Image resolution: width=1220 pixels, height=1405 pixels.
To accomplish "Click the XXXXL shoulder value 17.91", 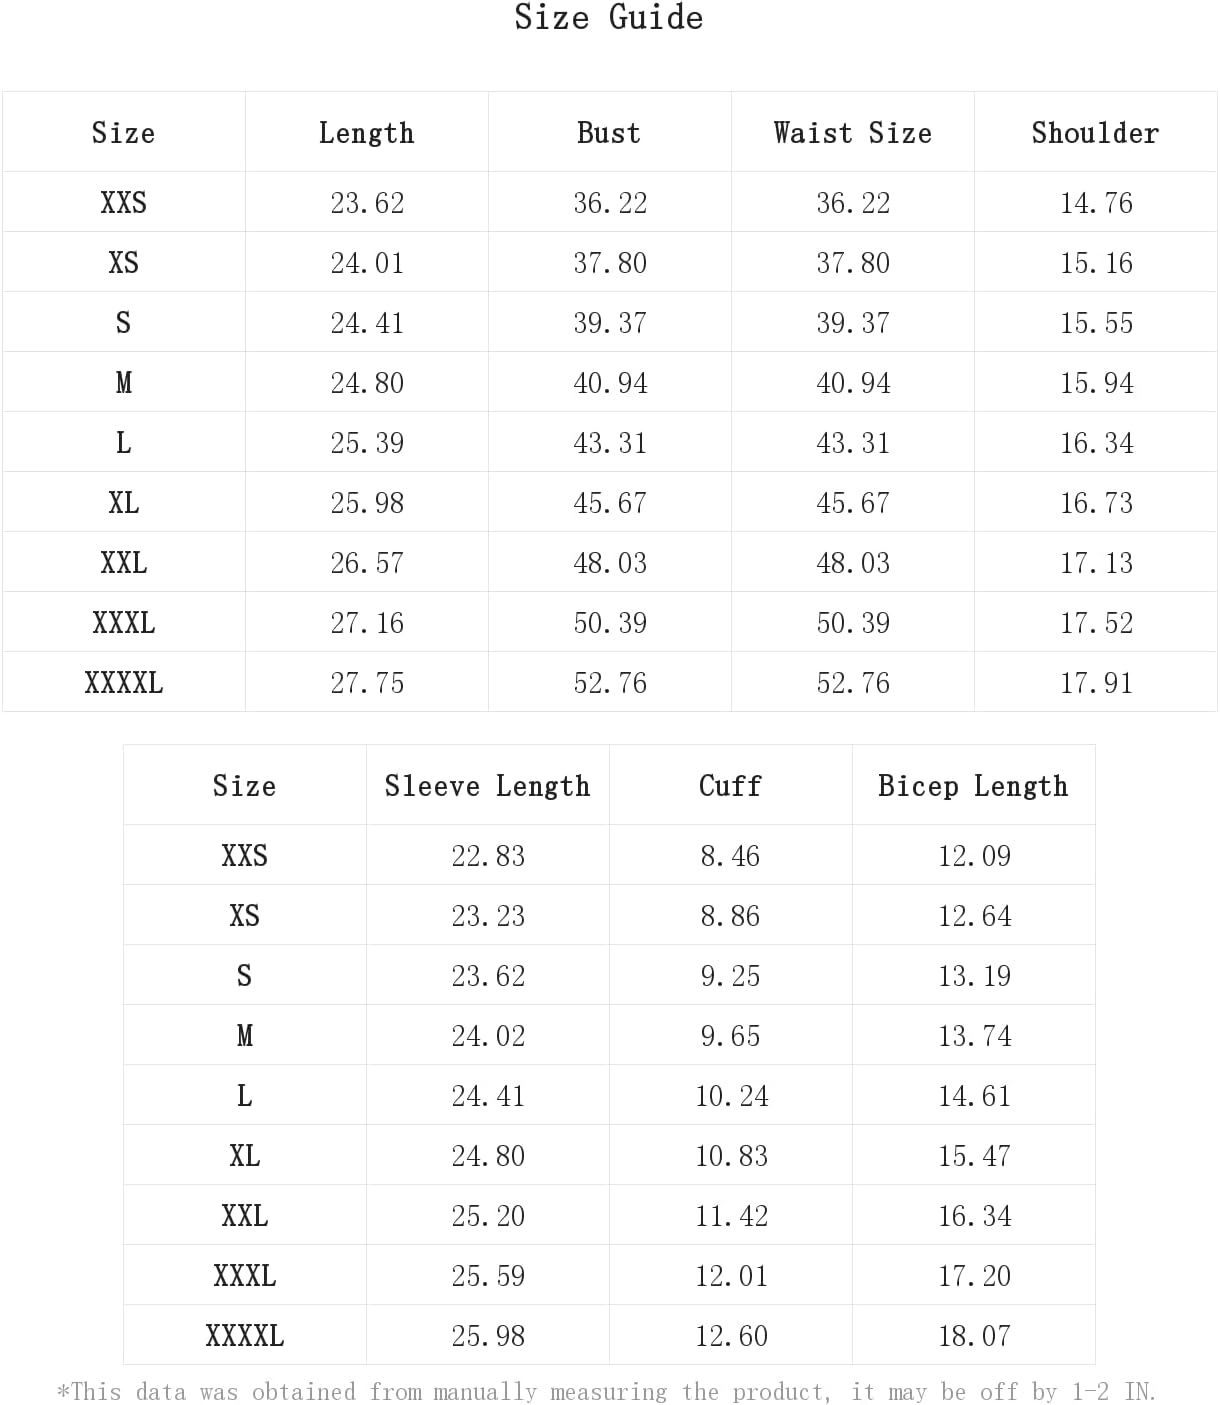I will point(1096,683).
